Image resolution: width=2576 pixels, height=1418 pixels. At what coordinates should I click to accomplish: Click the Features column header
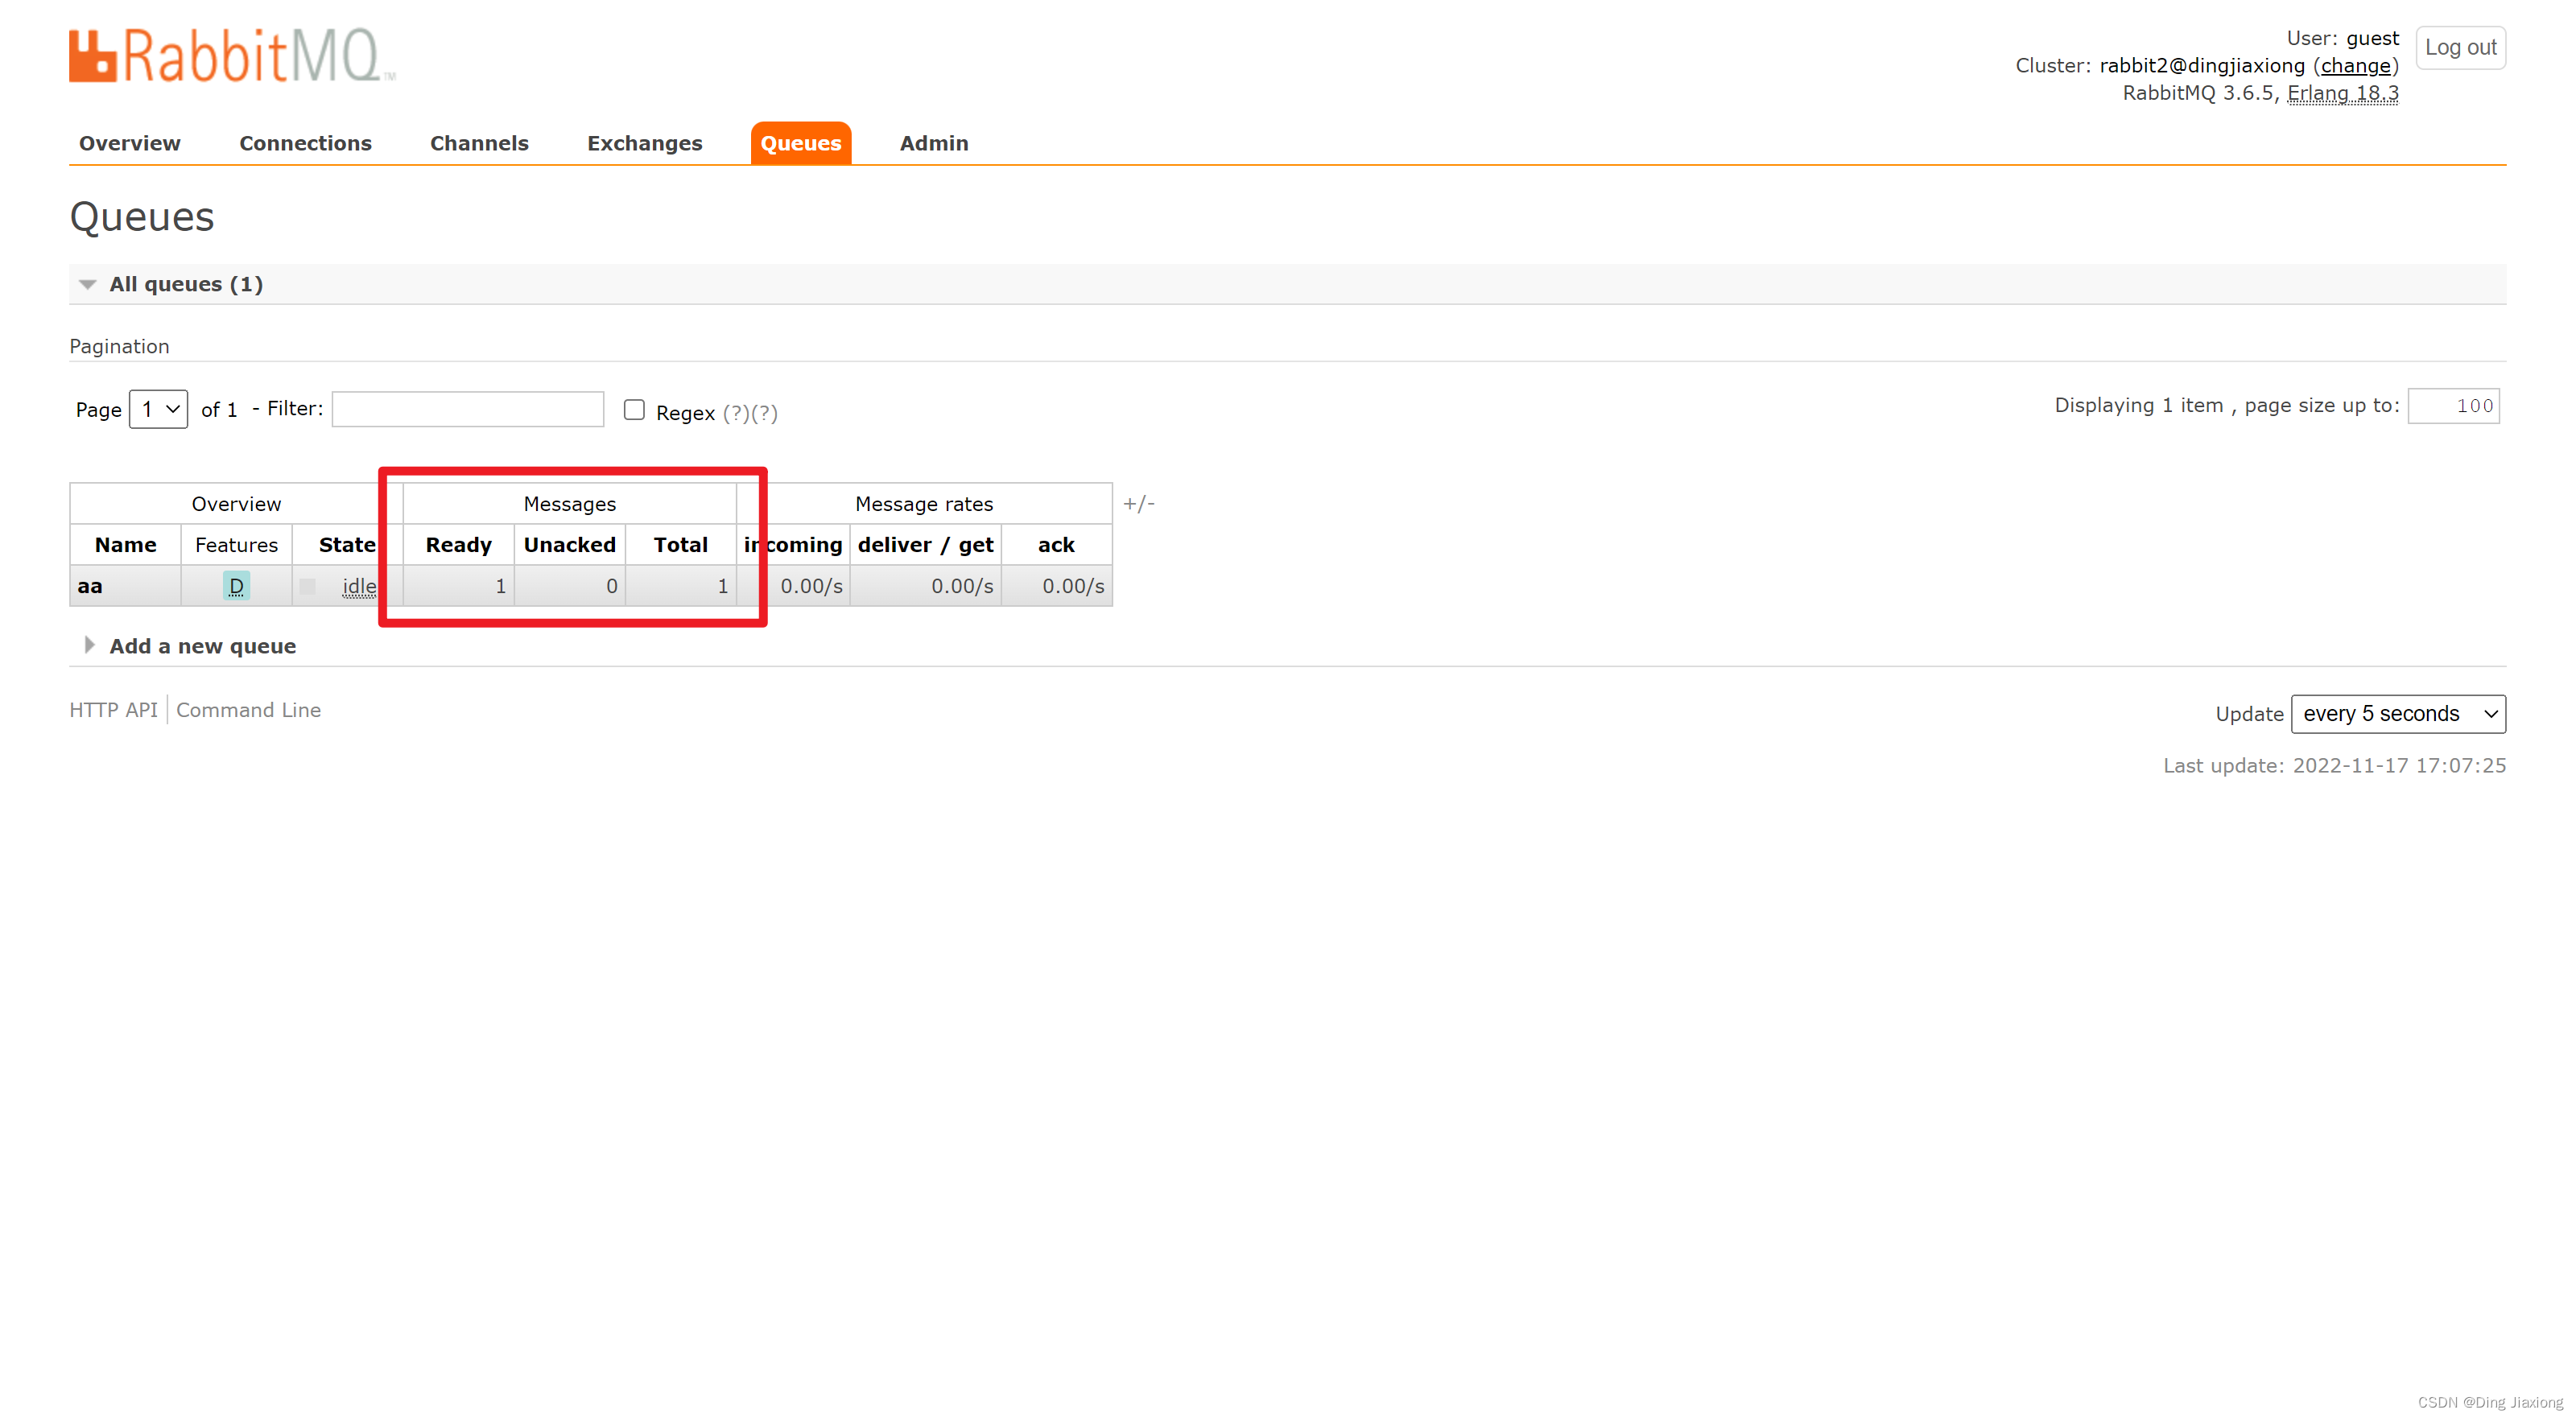[236, 545]
